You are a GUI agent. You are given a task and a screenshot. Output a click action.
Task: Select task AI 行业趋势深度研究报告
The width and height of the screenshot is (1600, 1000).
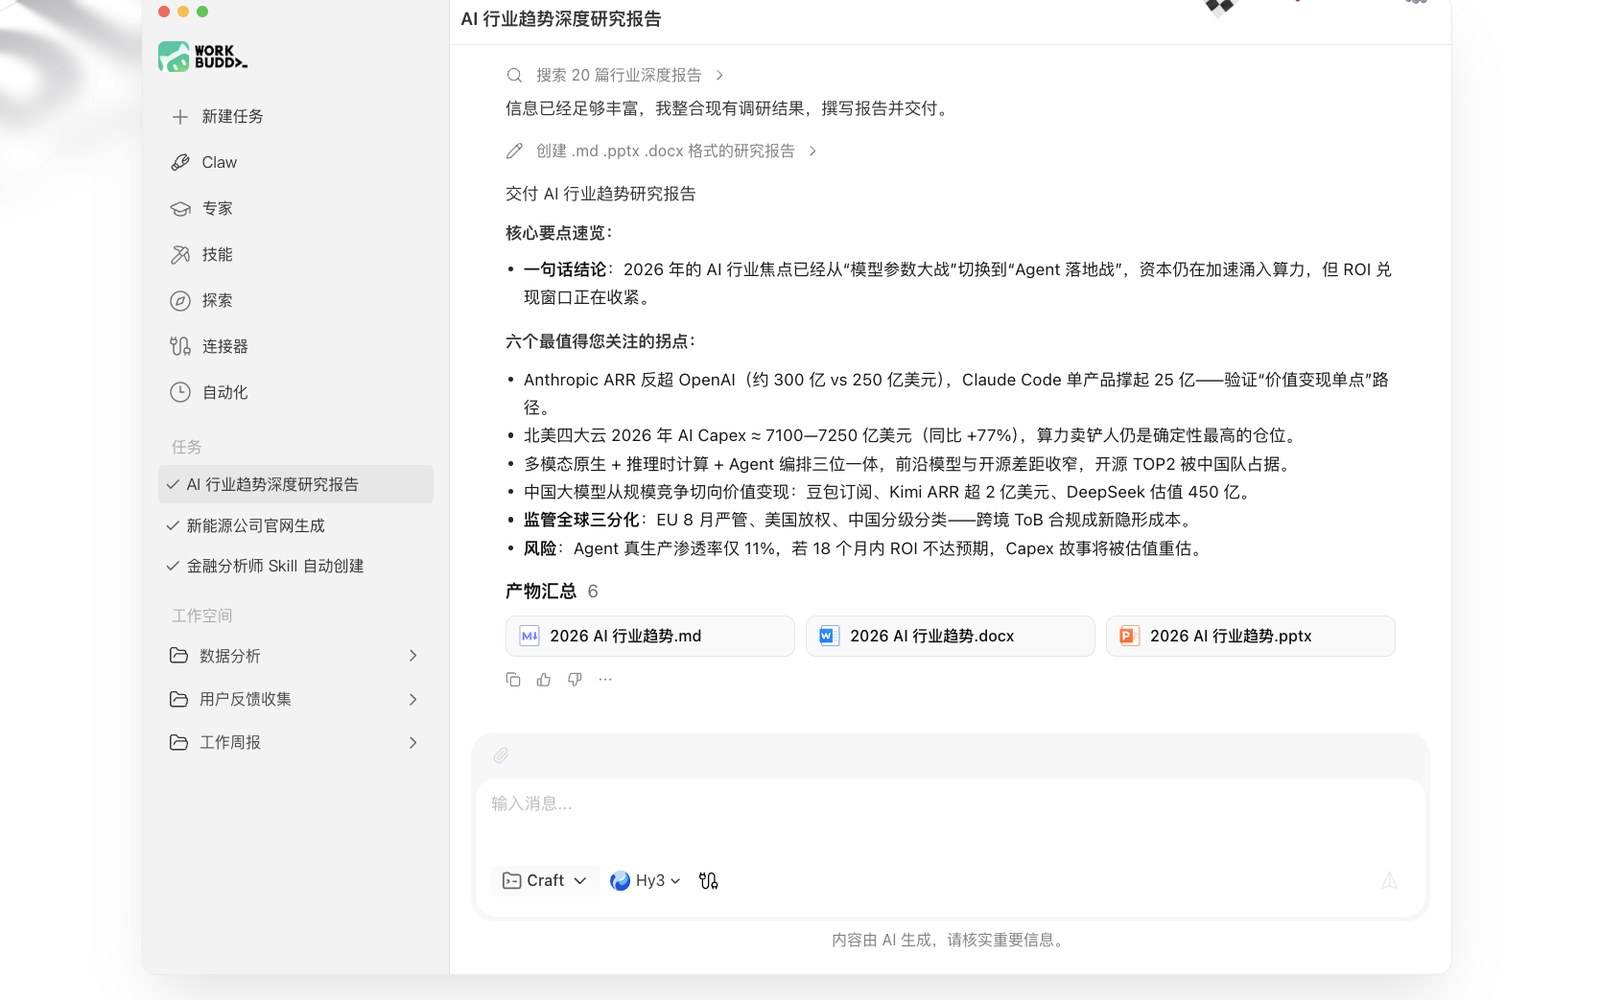296,484
